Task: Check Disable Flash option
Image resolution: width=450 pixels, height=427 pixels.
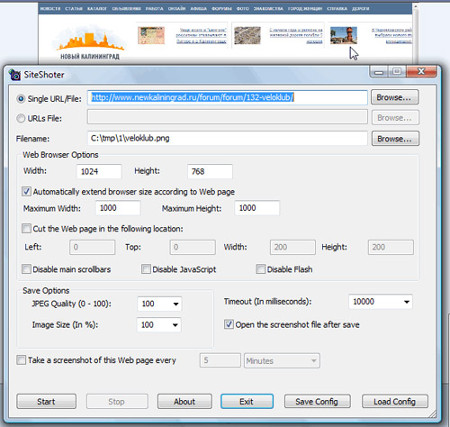Action: pyautogui.click(x=261, y=269)
